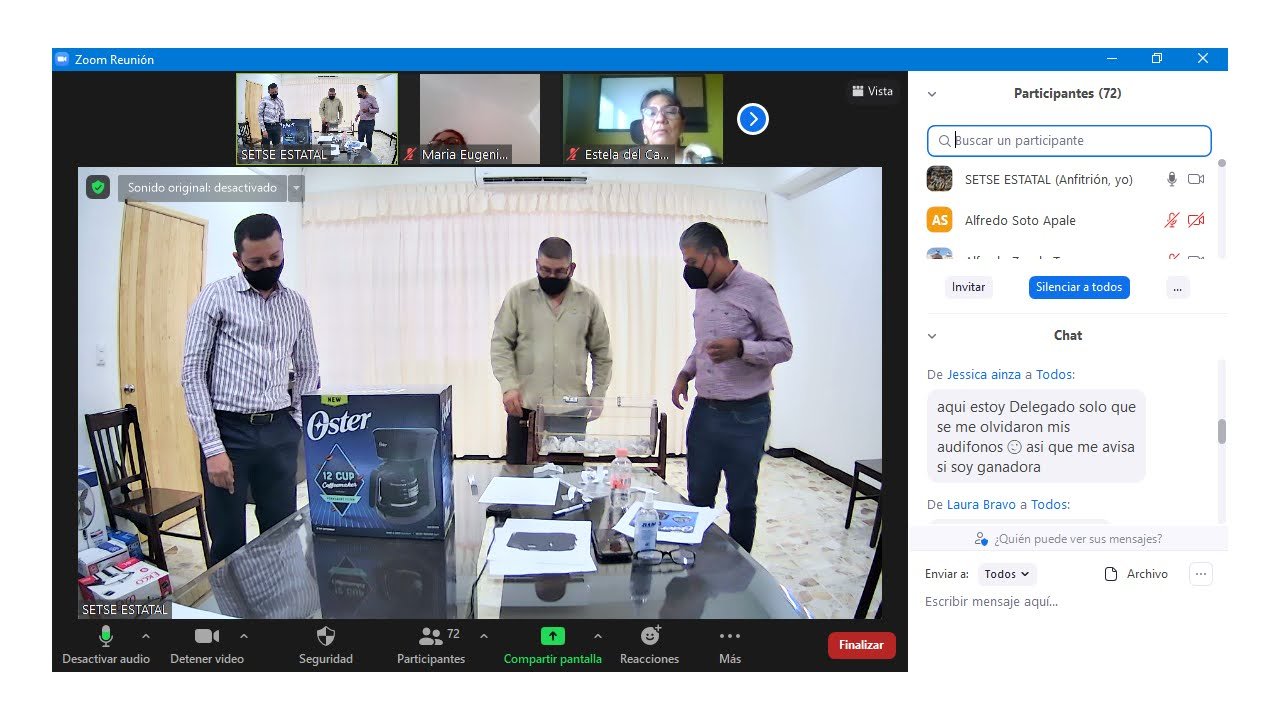Click Alfredo Soto Apale disabled camera icon
The width and height of the screenshot is (1280, 720).
coord(1196,220)
